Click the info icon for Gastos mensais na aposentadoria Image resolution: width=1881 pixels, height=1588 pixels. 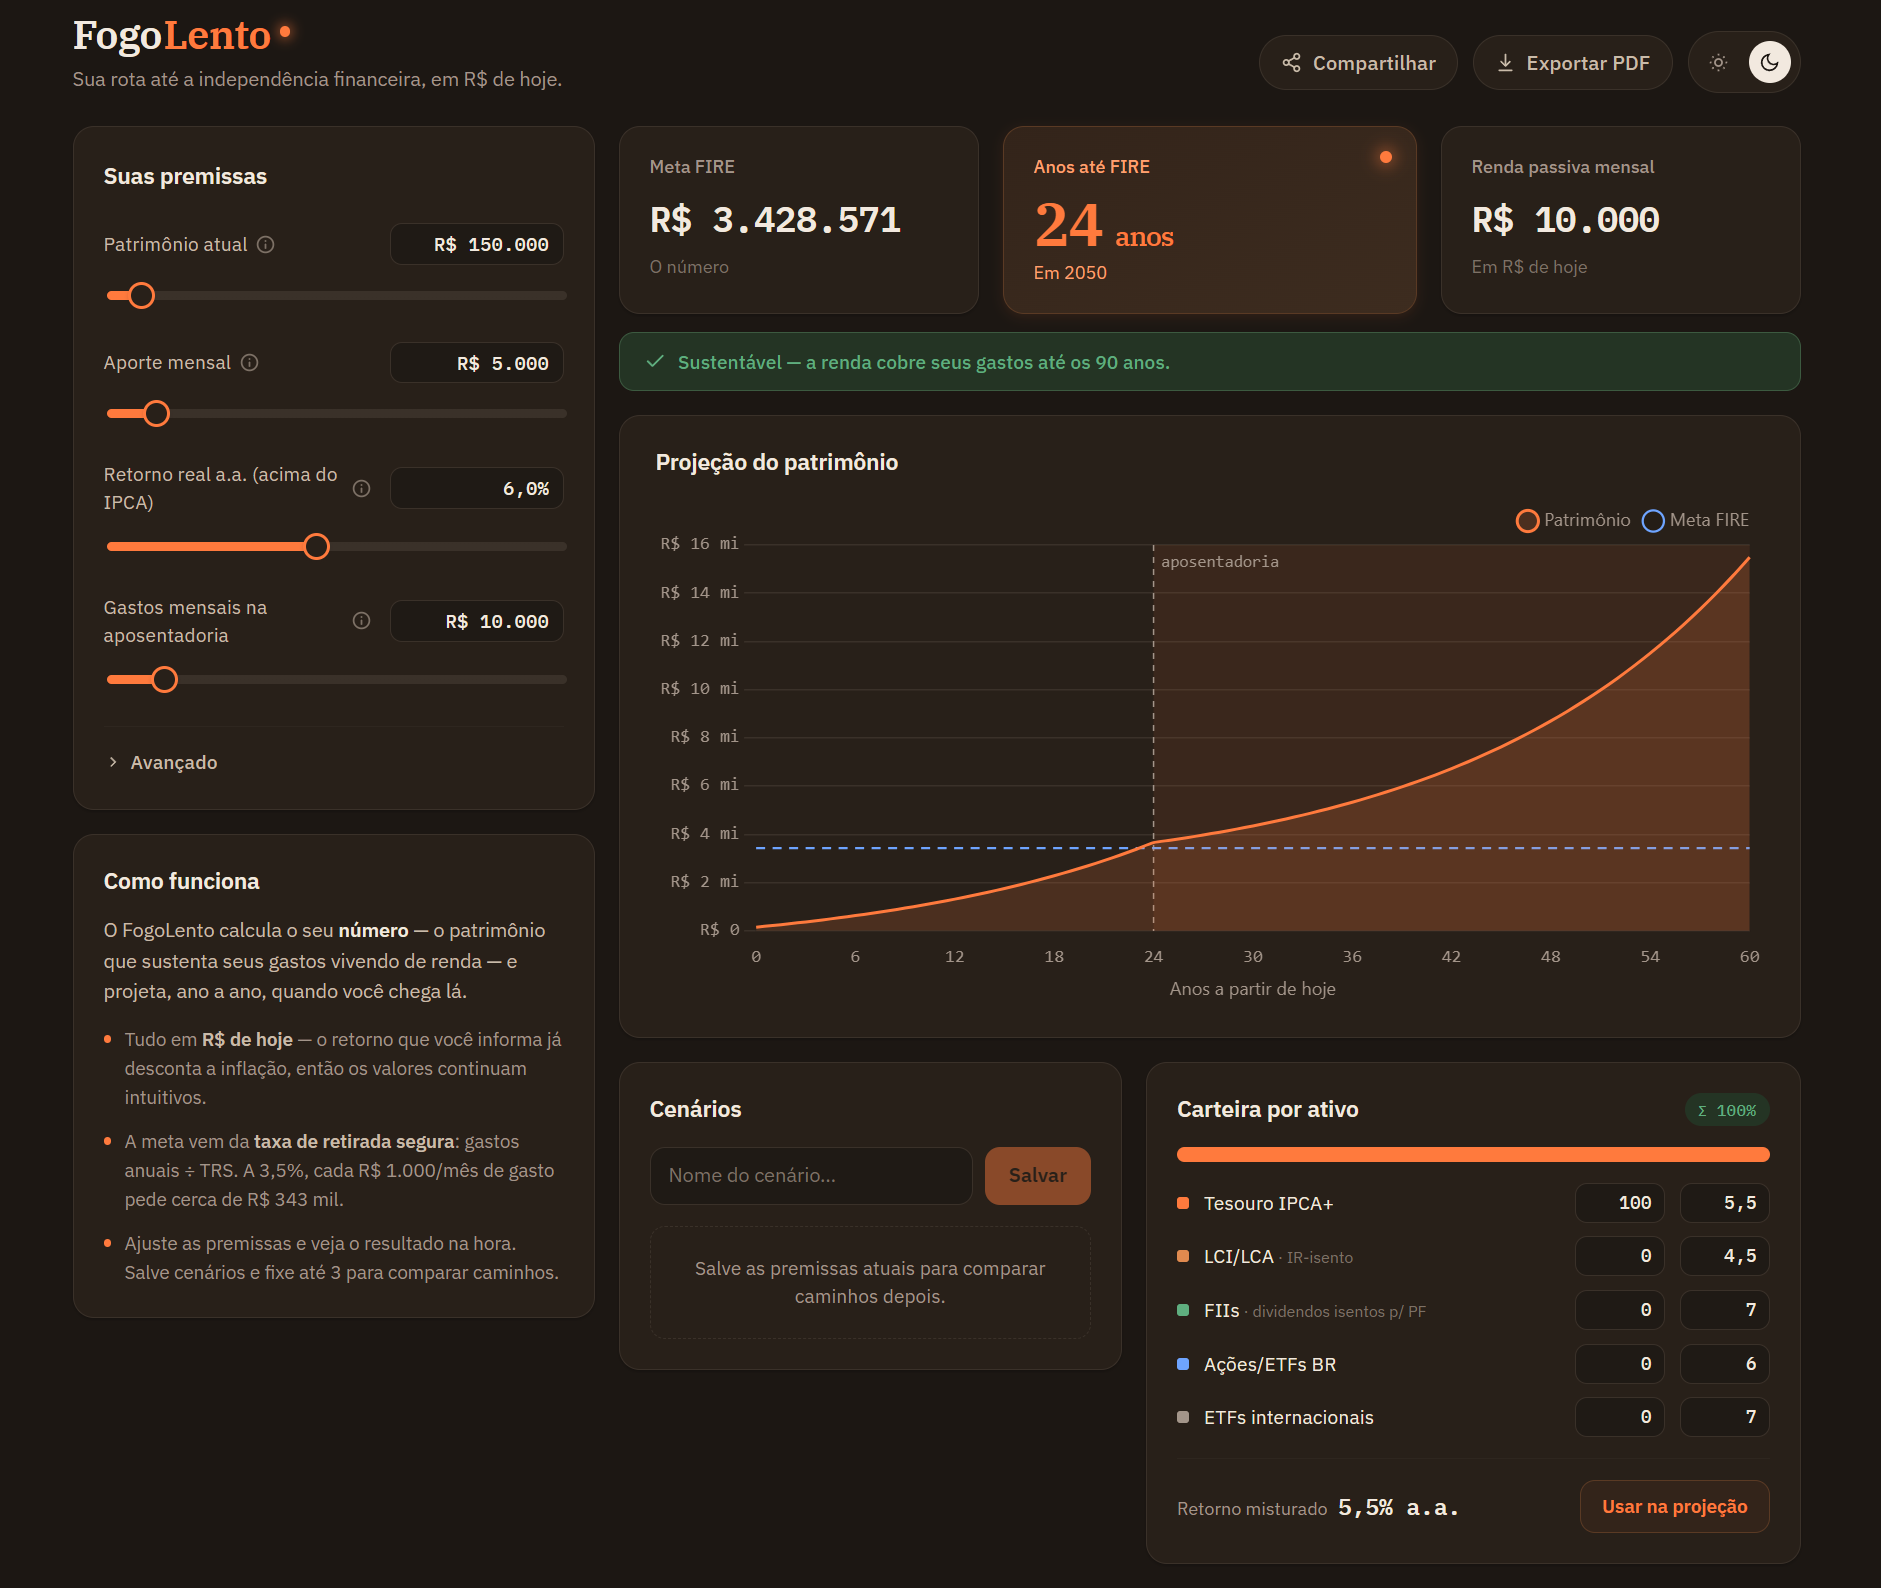[x=362, y=621]
